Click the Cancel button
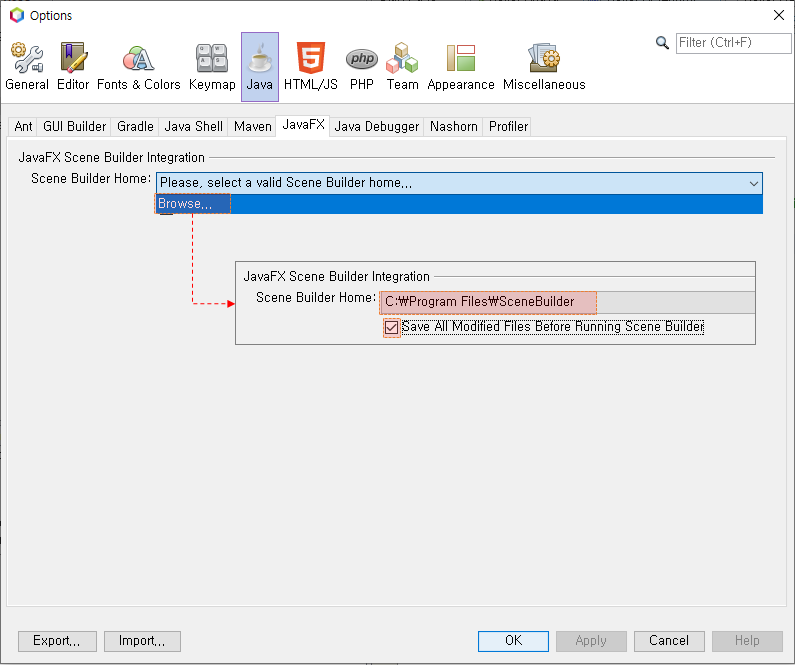Screen dimensions: 795x665 (x=669, y=641)
